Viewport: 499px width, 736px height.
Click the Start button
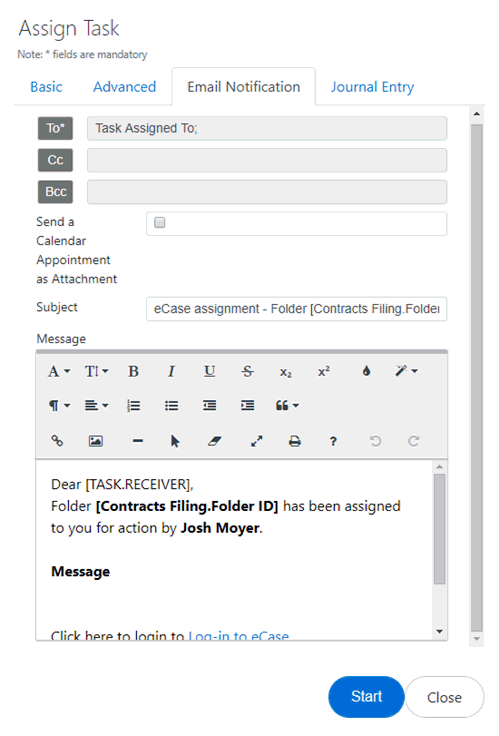click(366, 697)
